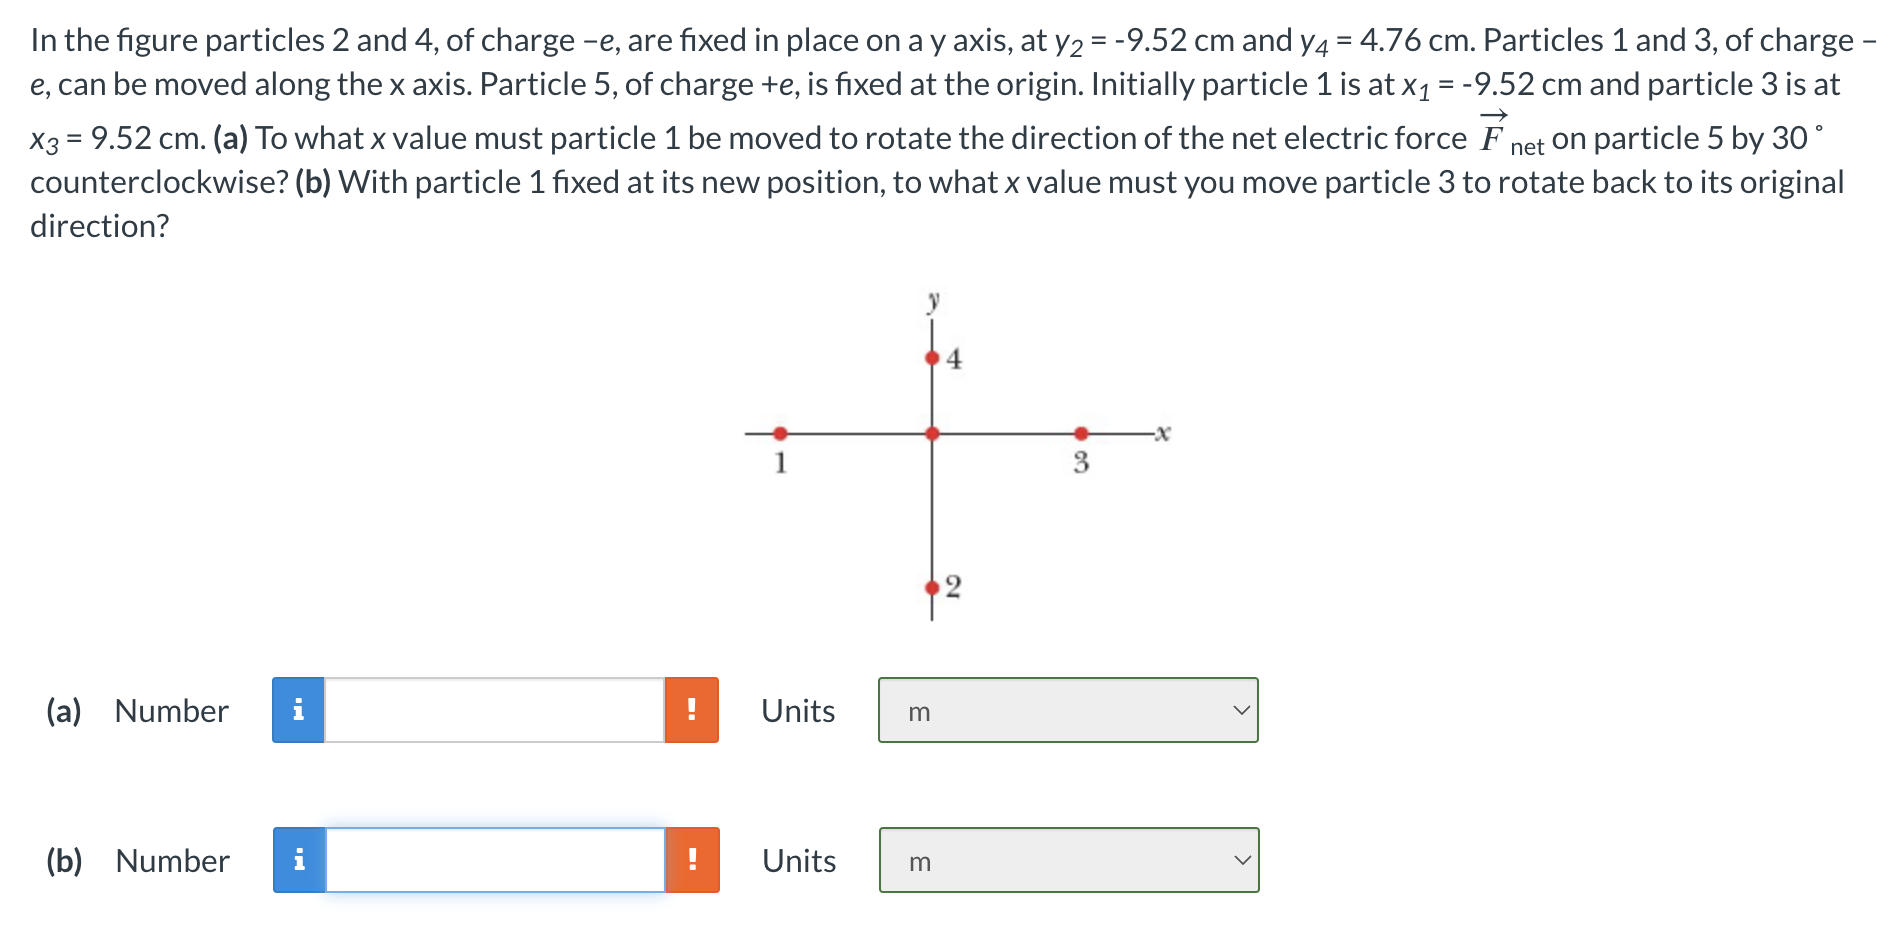
Task: Click the Number input field for part (a)
Action: click(x=495, y=710)
